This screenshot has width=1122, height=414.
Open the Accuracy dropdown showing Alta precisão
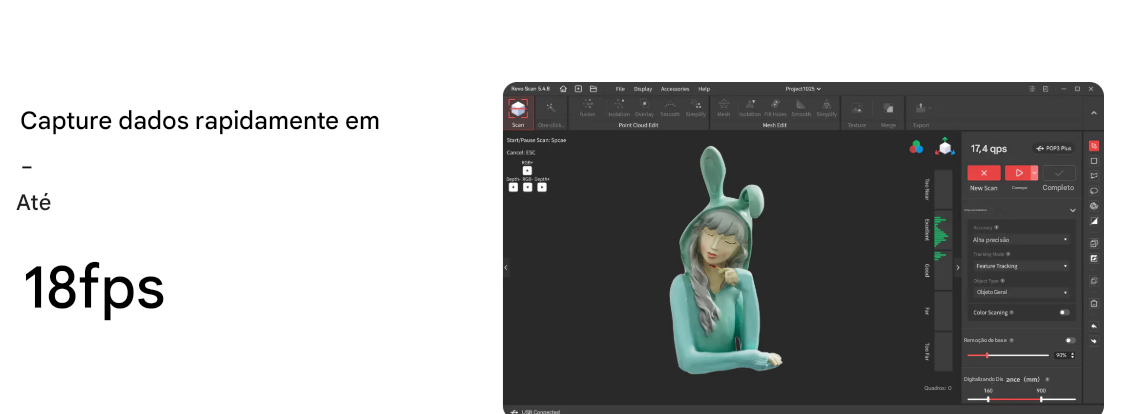pos(1020,240)
